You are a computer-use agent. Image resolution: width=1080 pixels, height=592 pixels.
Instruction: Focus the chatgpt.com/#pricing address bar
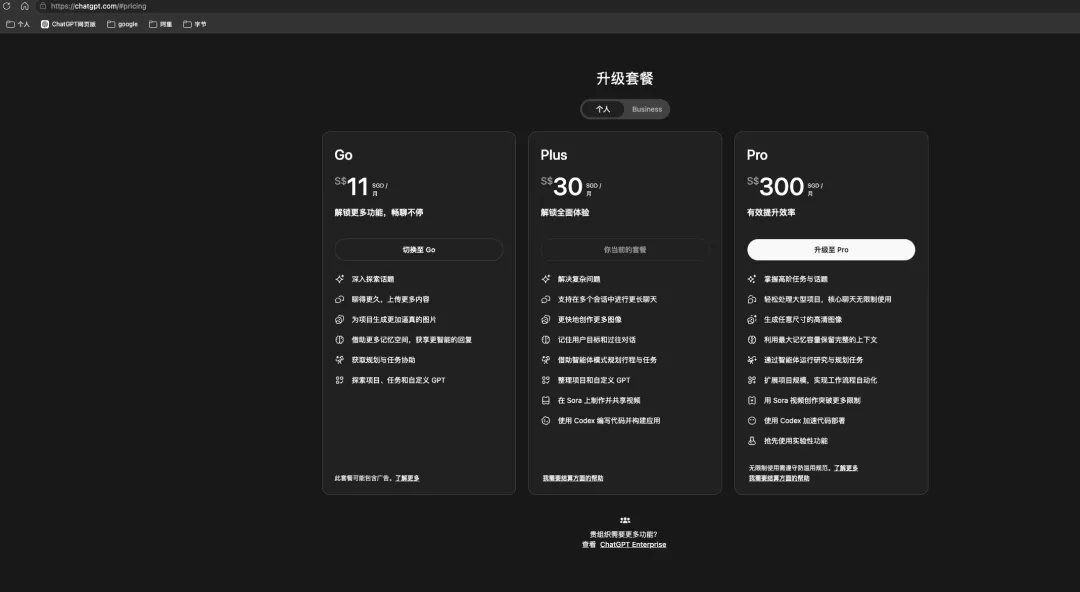click(x=98, y=6)
